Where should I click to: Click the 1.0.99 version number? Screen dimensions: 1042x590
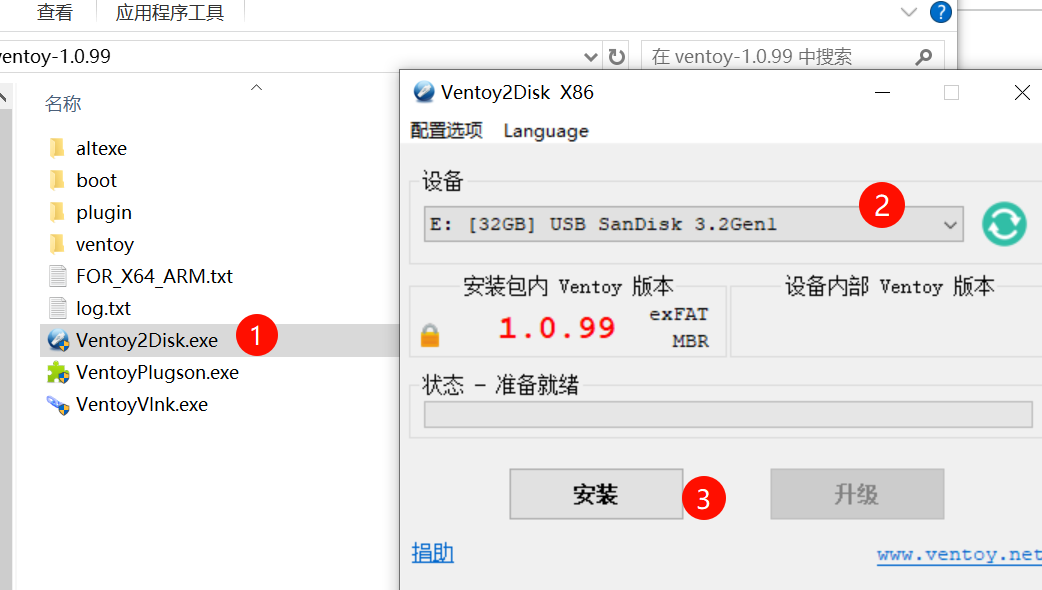[557, 328]
